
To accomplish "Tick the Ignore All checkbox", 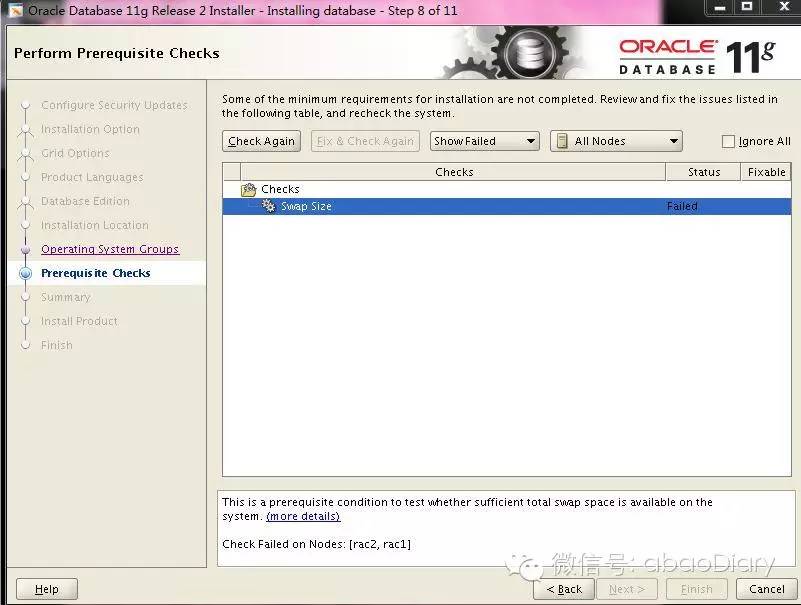I will click(x=728, y=142).
